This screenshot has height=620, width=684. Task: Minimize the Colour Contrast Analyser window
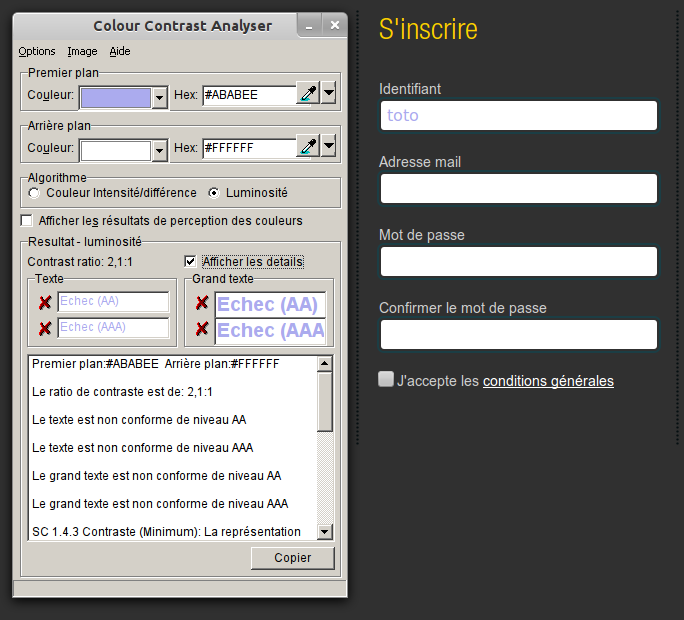(x=309, y=26)
